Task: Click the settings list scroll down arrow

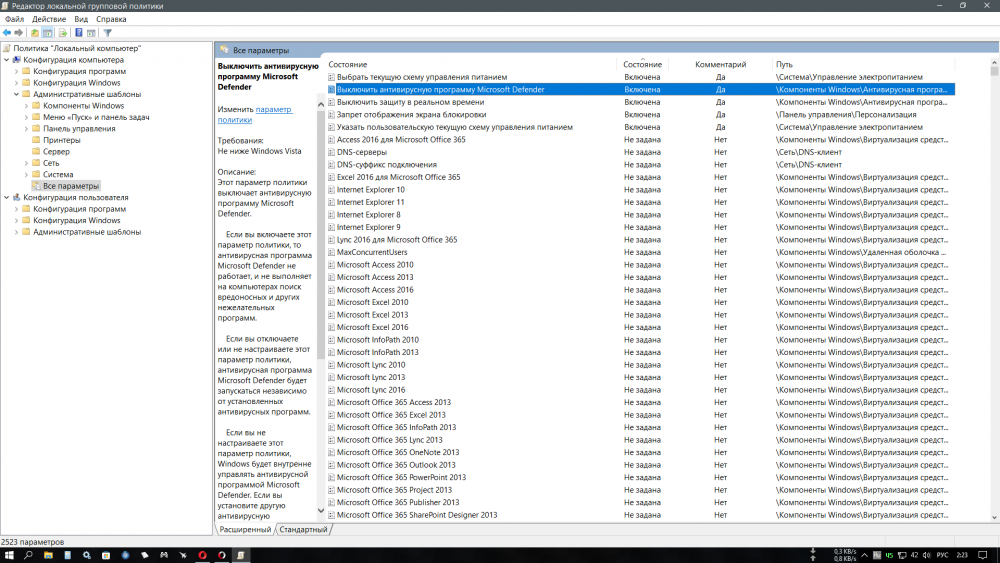Action: pyautogui.click(x=994, y=518)
